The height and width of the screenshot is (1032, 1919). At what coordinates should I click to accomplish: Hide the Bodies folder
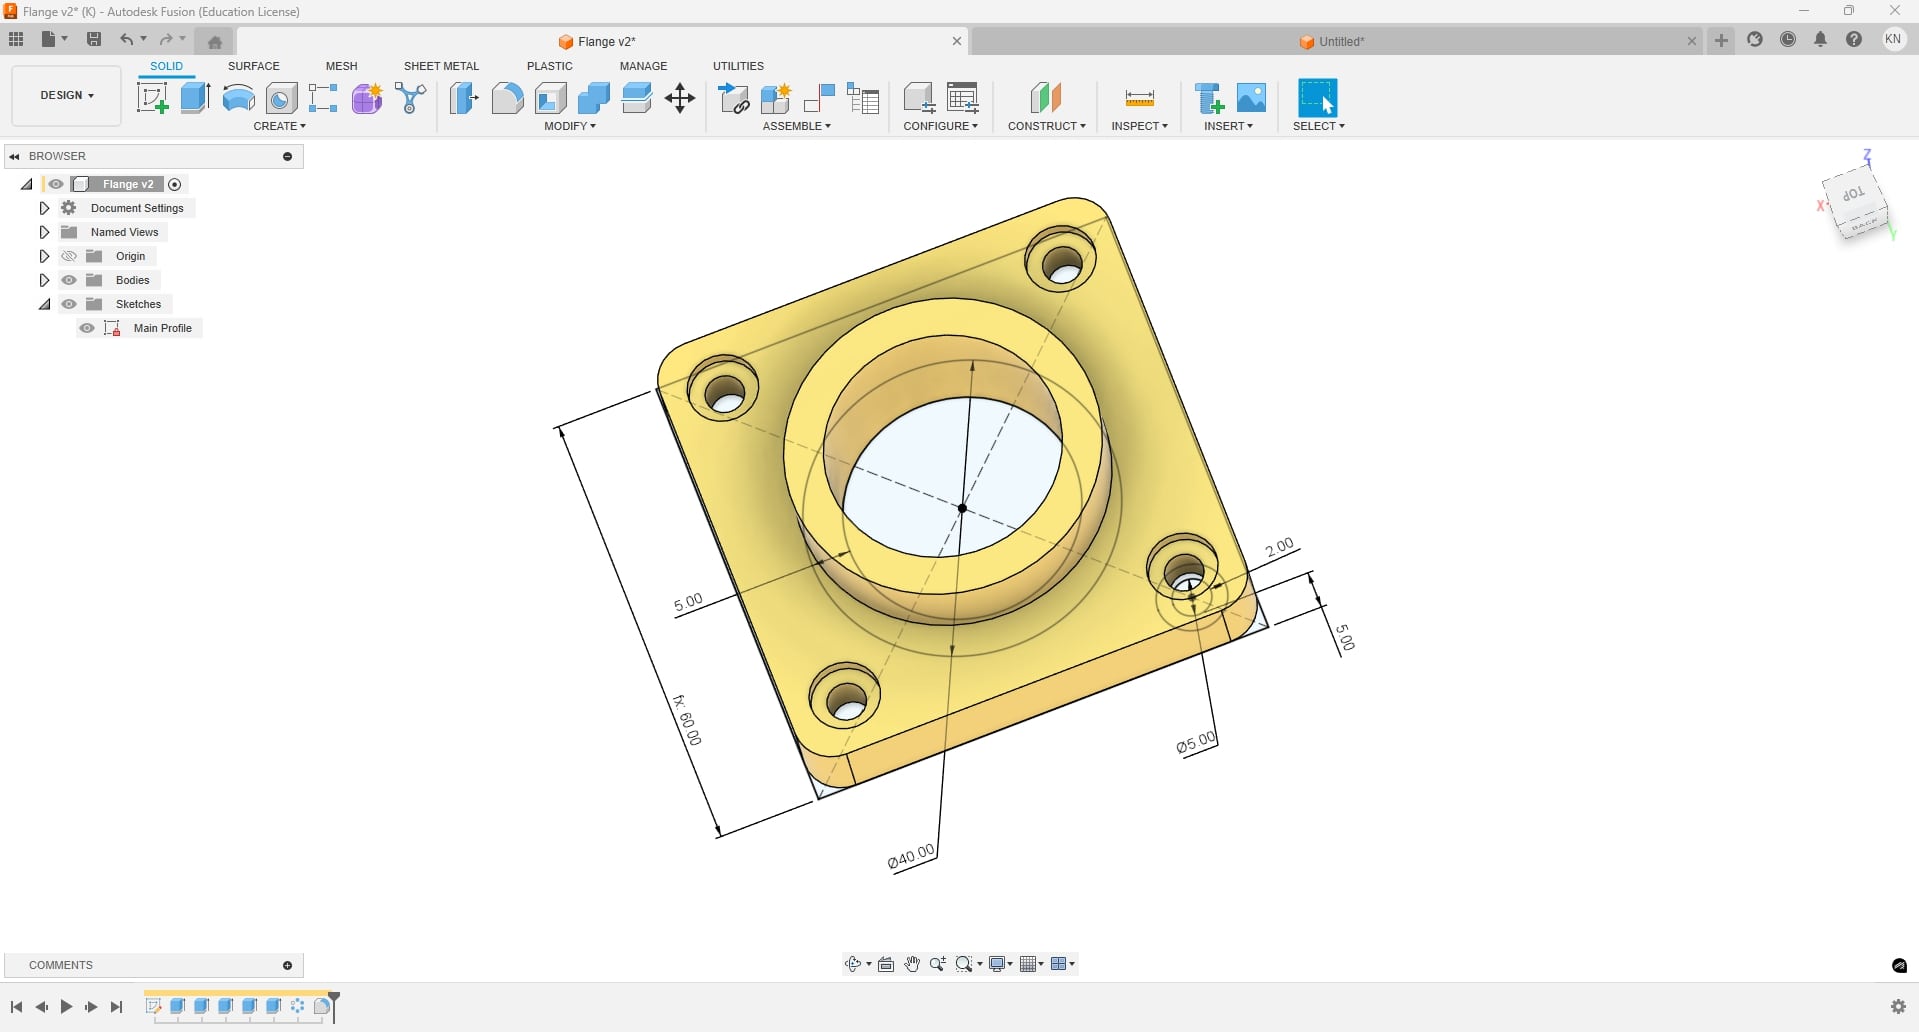tap(69, 280)
